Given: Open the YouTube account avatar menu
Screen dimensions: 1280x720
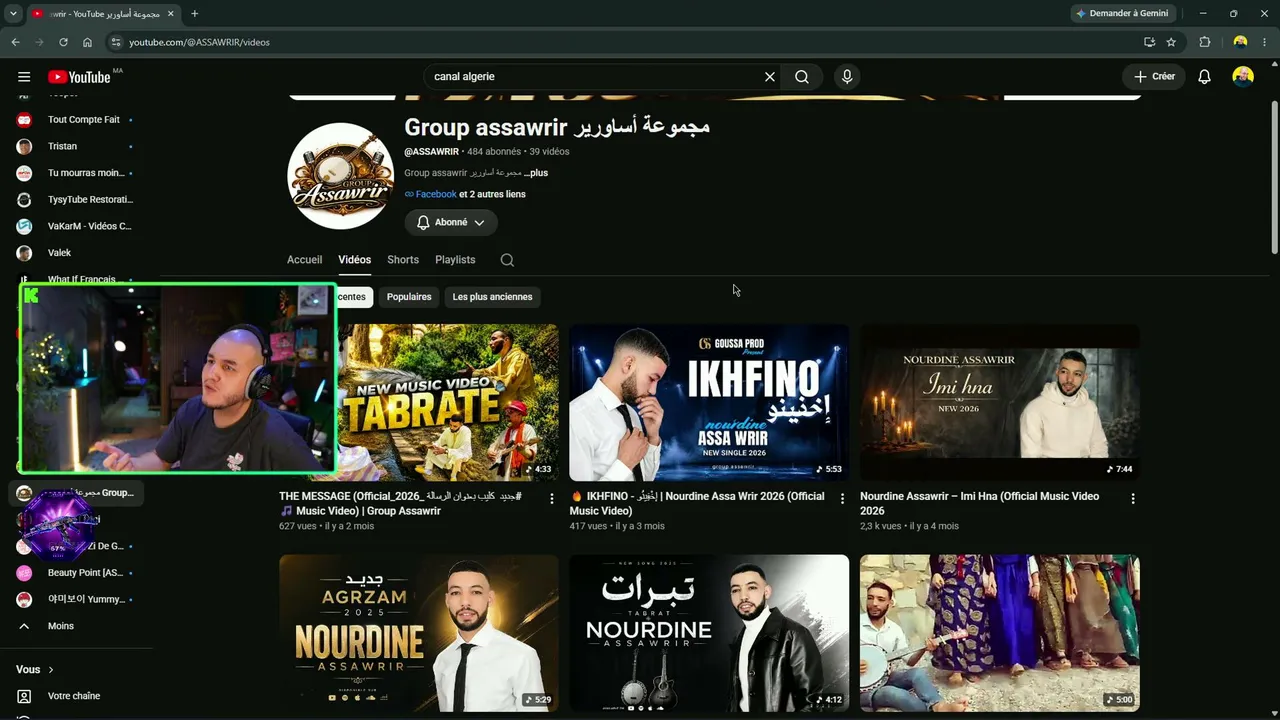Looking at the screenshot, I should (x=1243, y=77).
